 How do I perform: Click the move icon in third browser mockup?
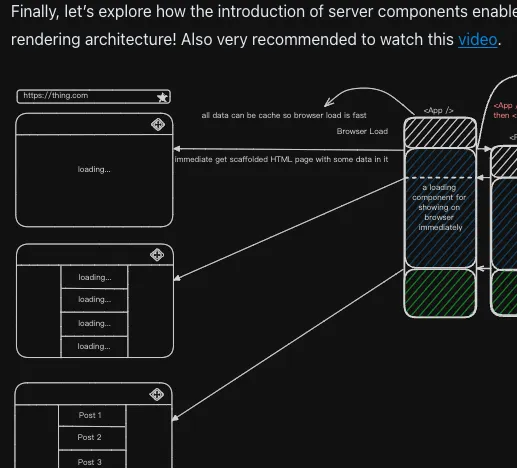click(156, 395)
